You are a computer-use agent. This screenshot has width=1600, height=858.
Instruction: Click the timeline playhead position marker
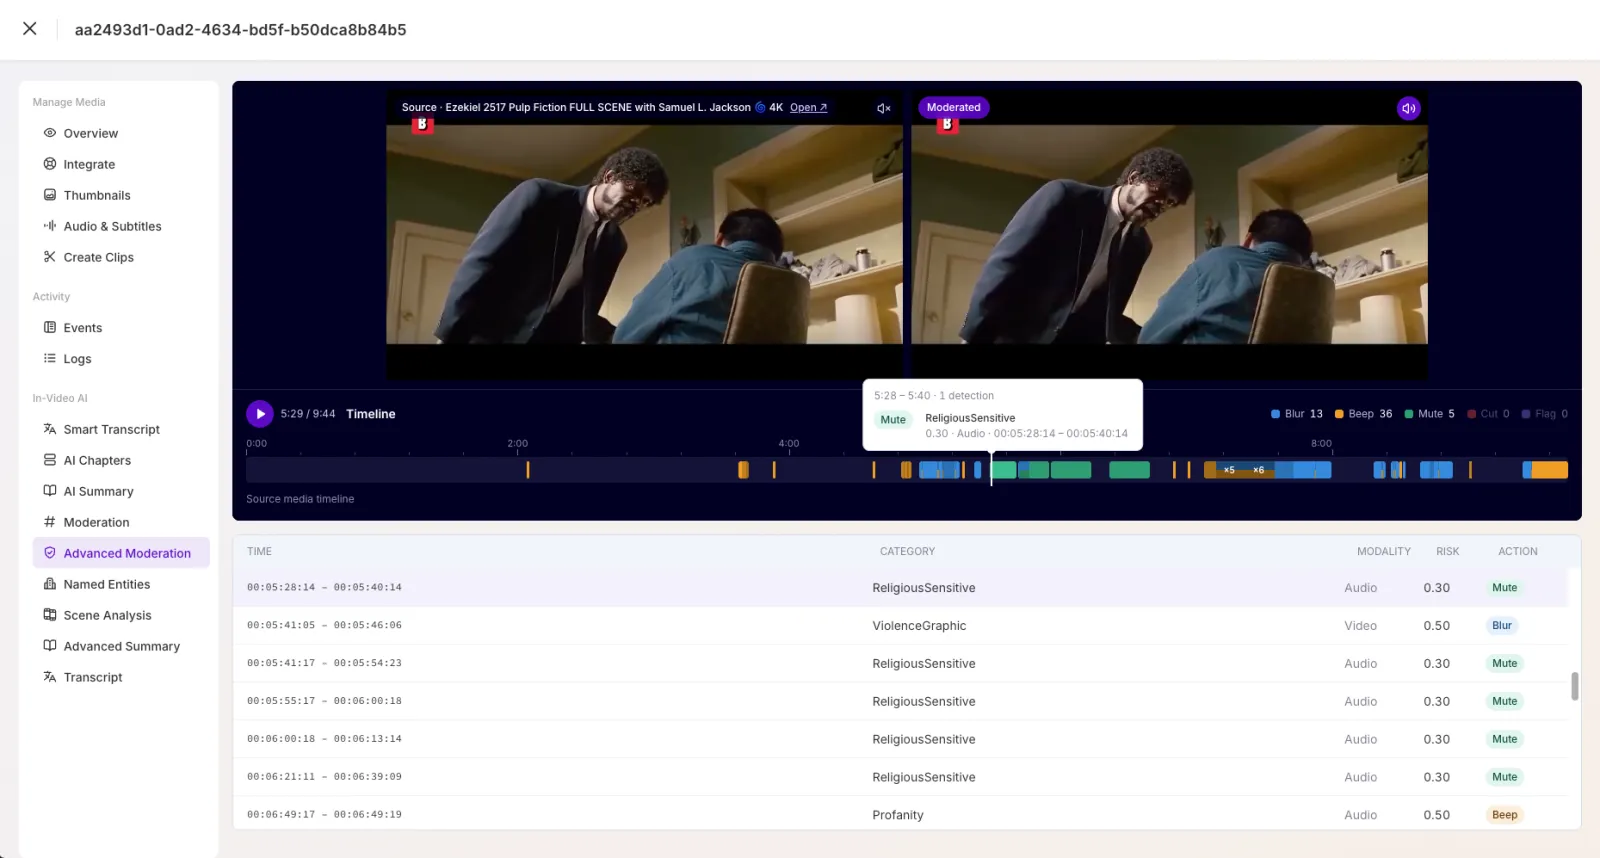[991, 468]
